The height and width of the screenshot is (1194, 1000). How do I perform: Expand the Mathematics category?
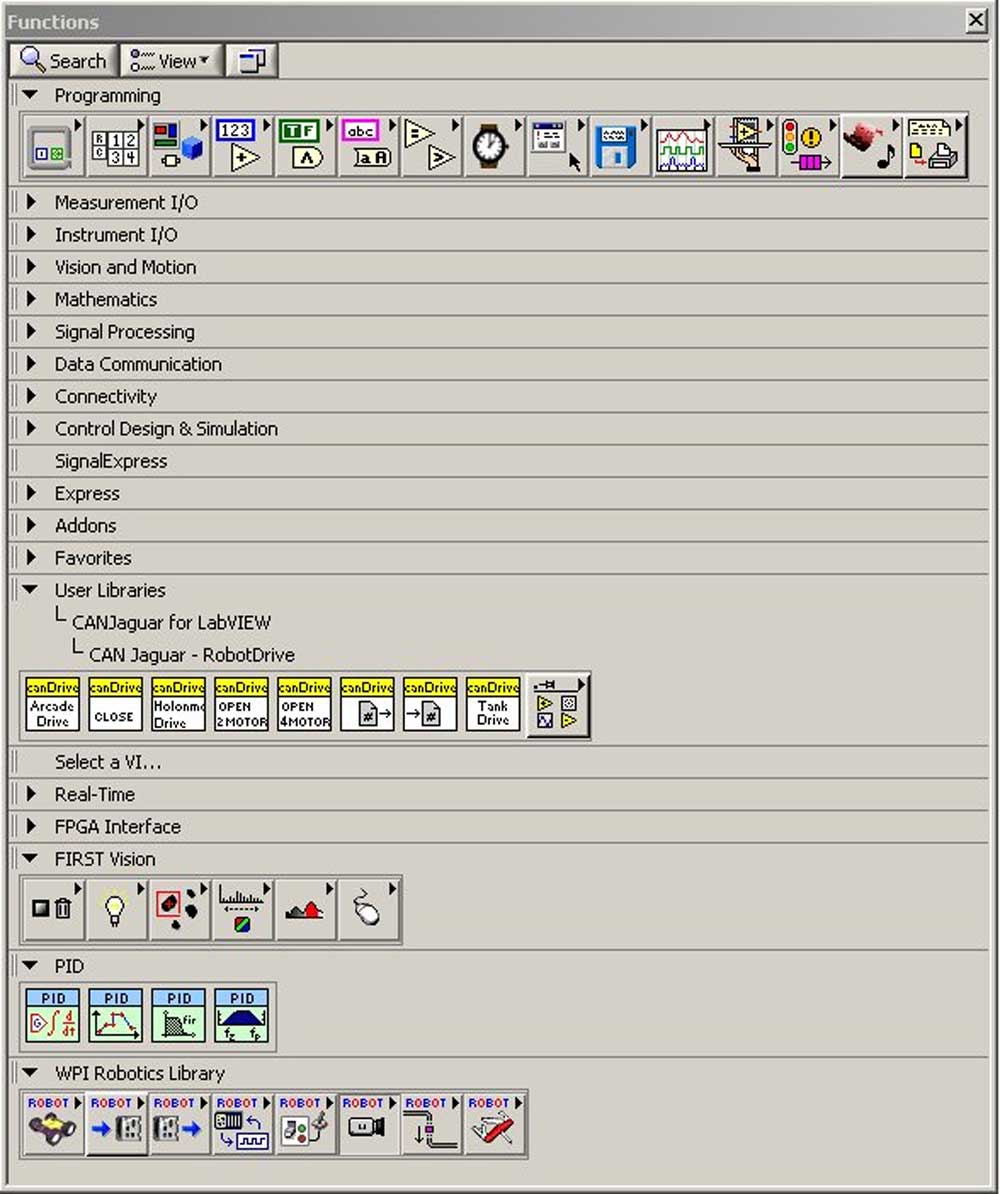pos(30,298)
